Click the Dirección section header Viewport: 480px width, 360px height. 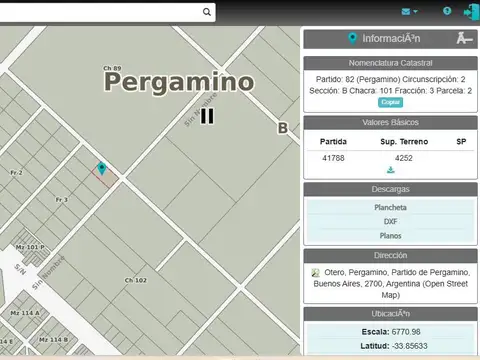pos(390,255)
